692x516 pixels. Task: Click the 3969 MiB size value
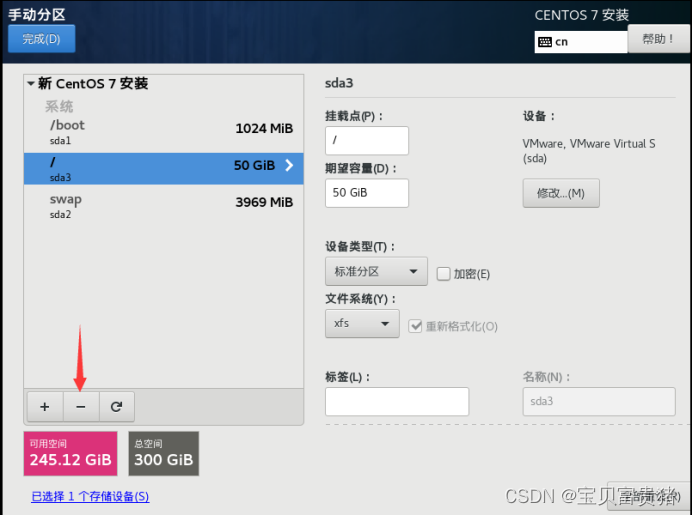click(x=264, y=202)
